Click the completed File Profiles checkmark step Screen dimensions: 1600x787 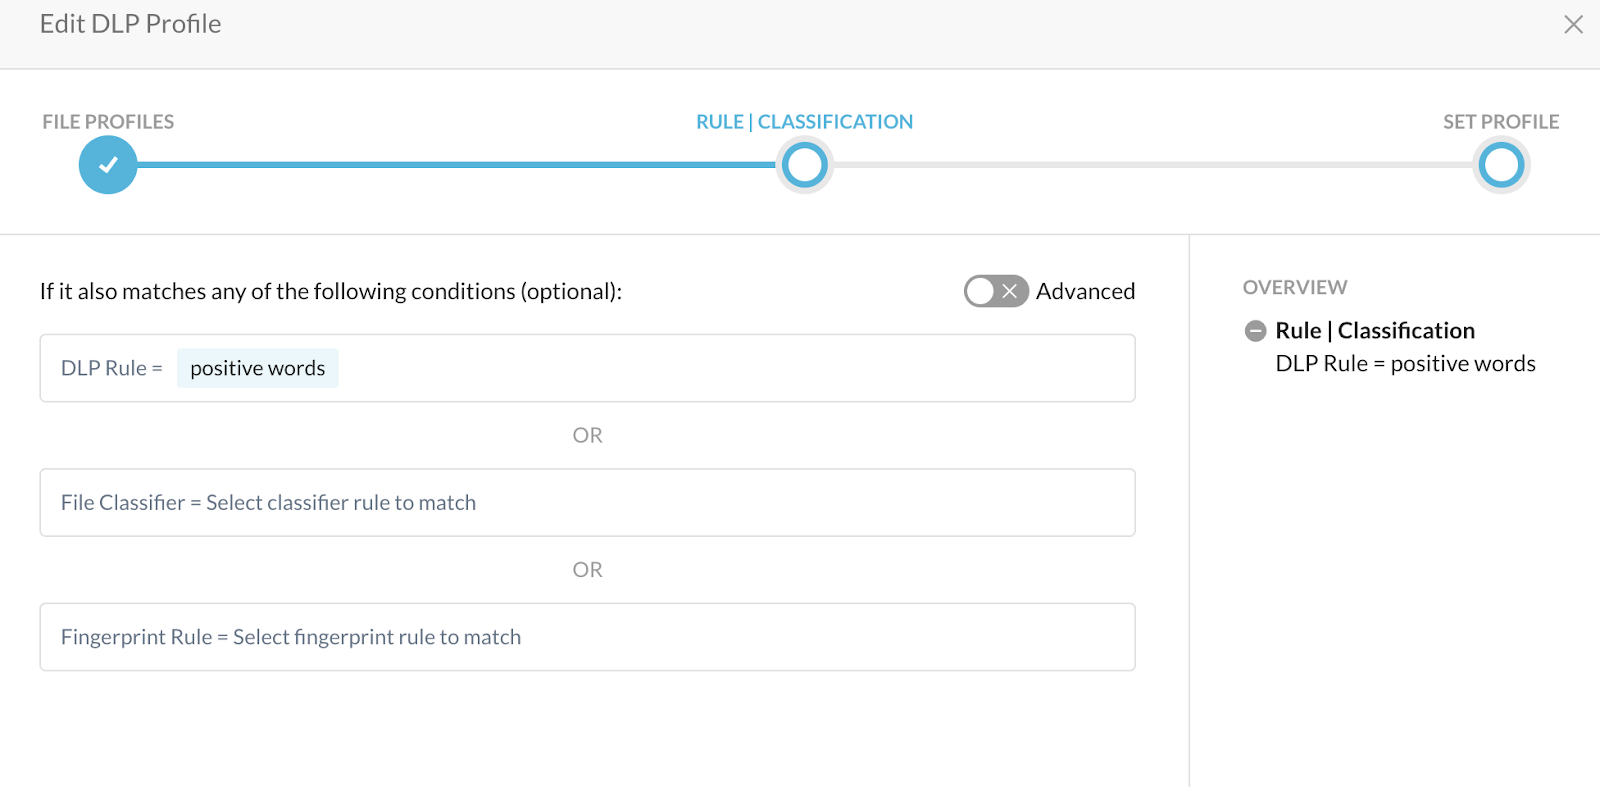coord(108,165)
